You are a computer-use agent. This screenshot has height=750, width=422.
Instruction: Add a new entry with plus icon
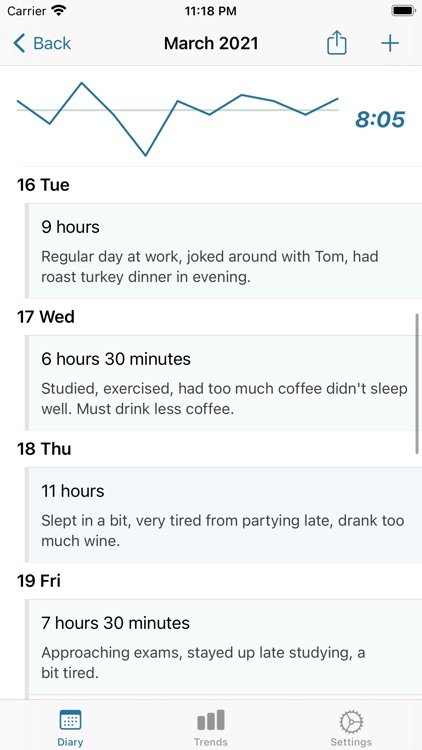(x=390, y=44)
